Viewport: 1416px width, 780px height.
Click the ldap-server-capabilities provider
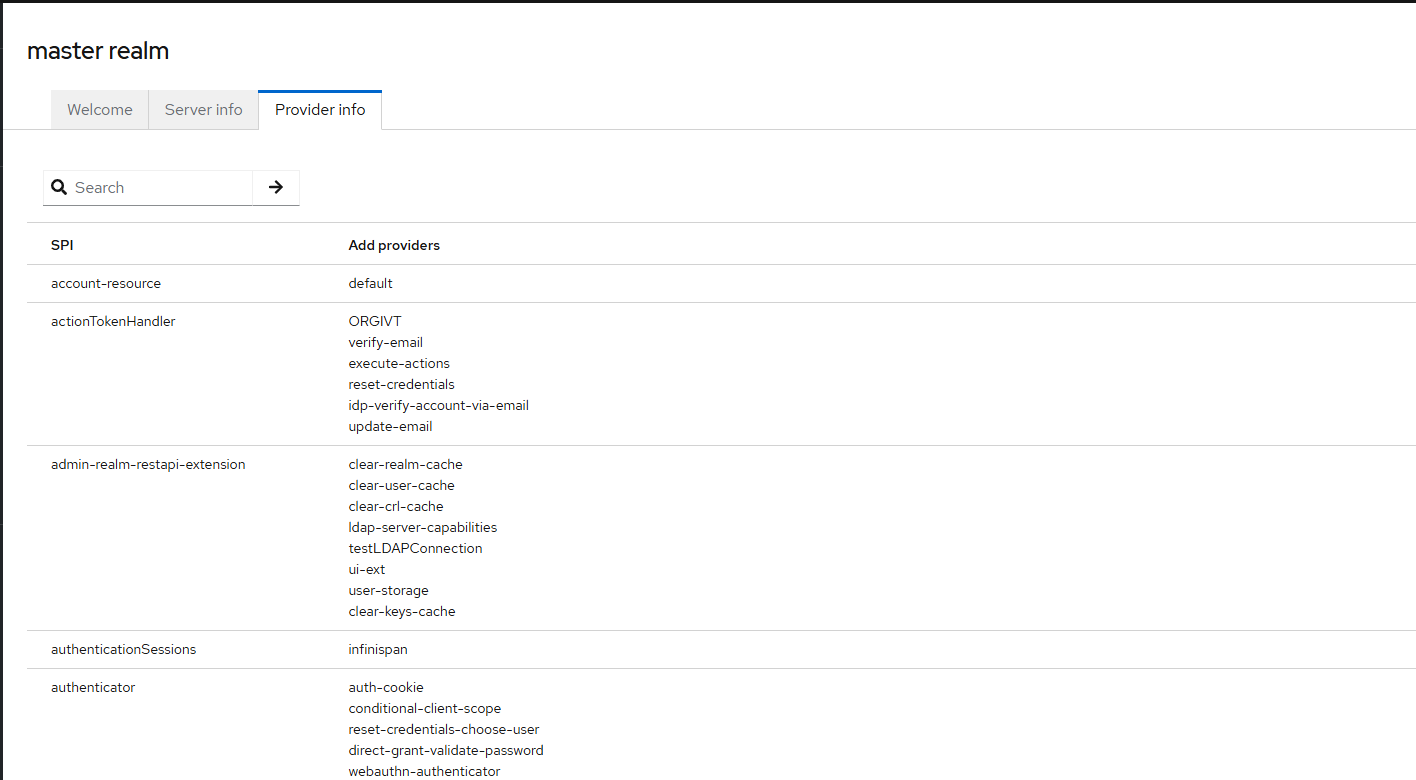click(422, 527)
